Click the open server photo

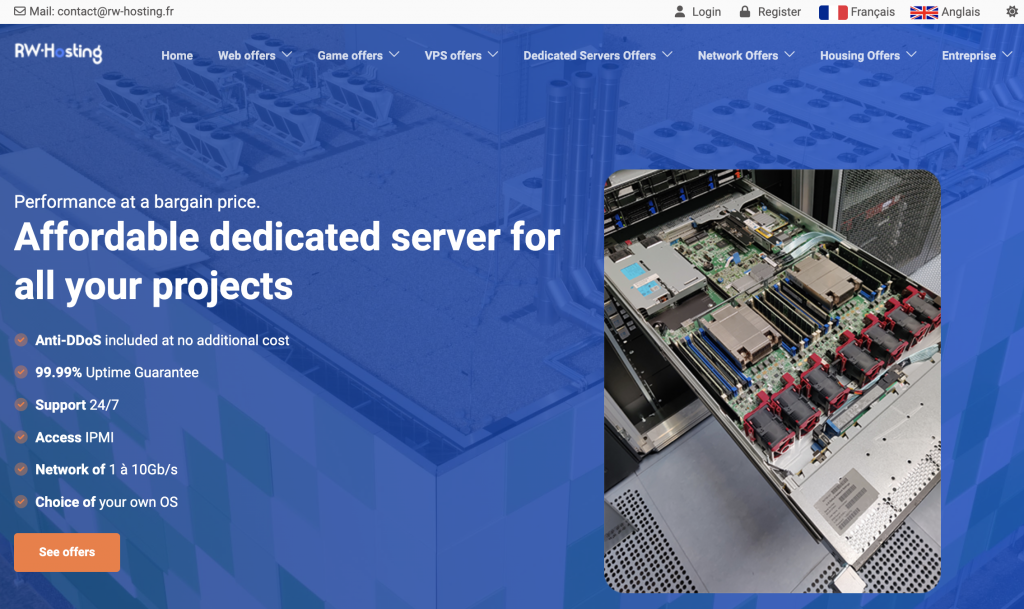[772, 381]
